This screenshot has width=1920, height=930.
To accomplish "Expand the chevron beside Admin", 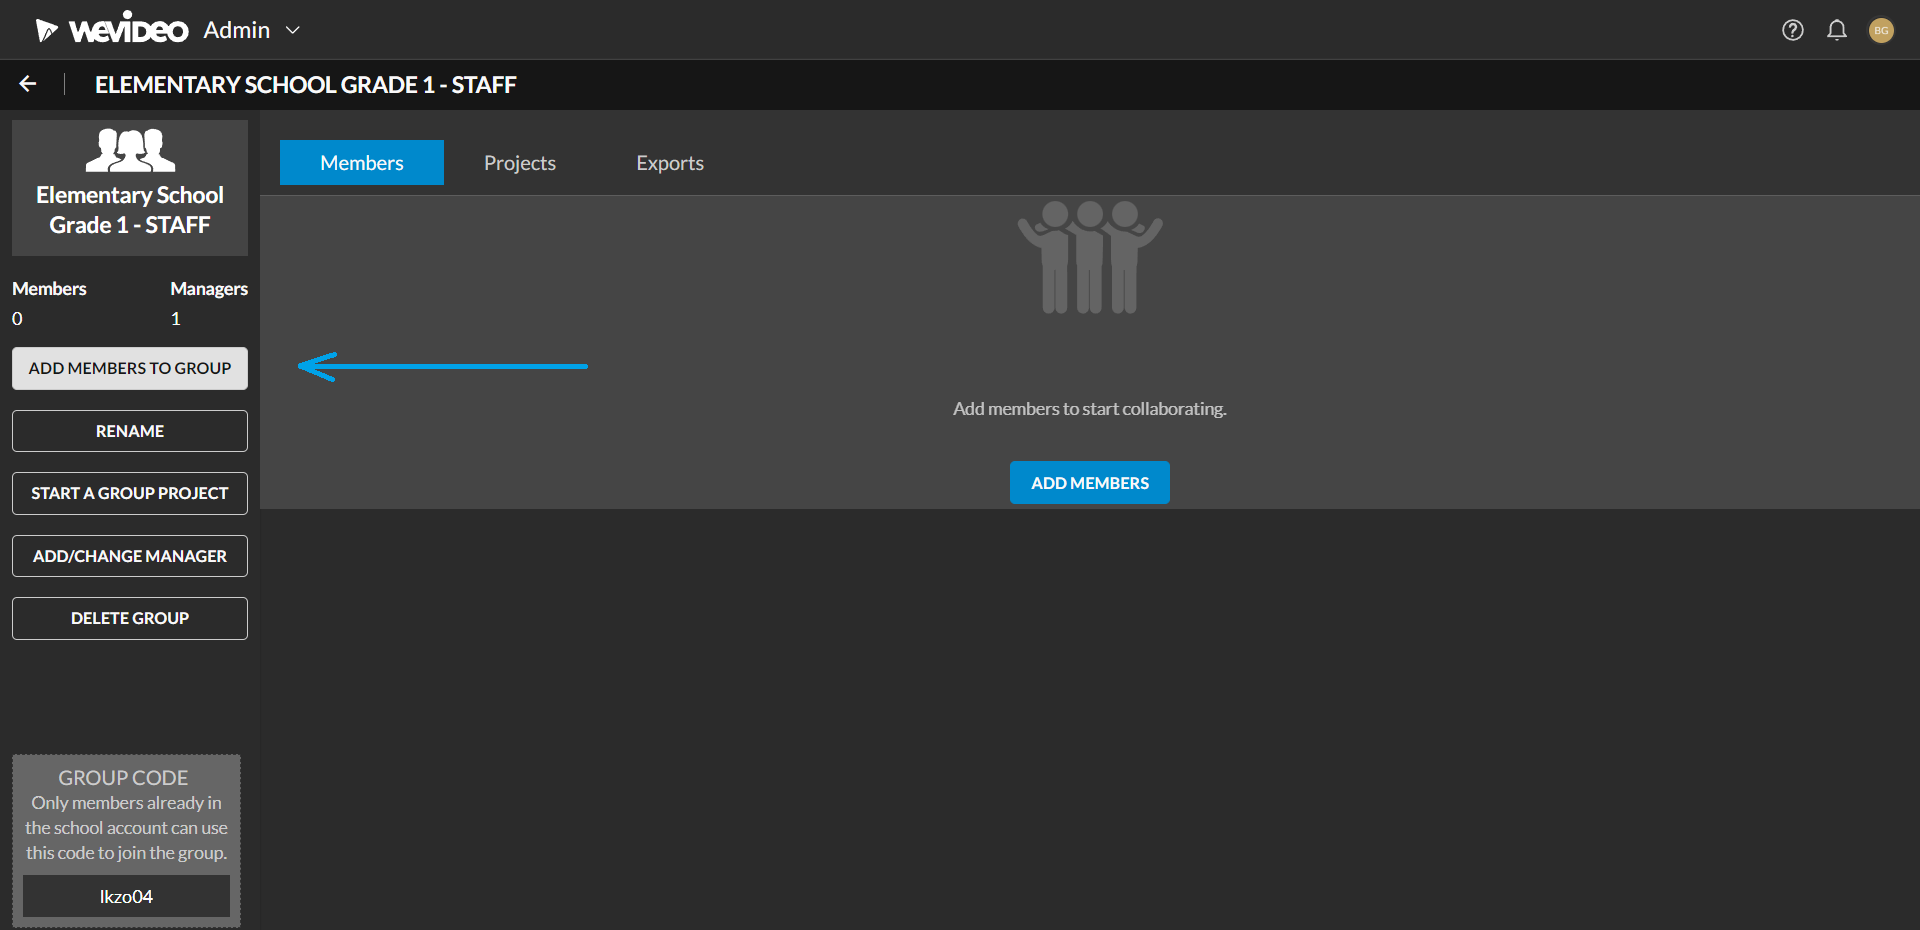I will click(x=291, y=31).
